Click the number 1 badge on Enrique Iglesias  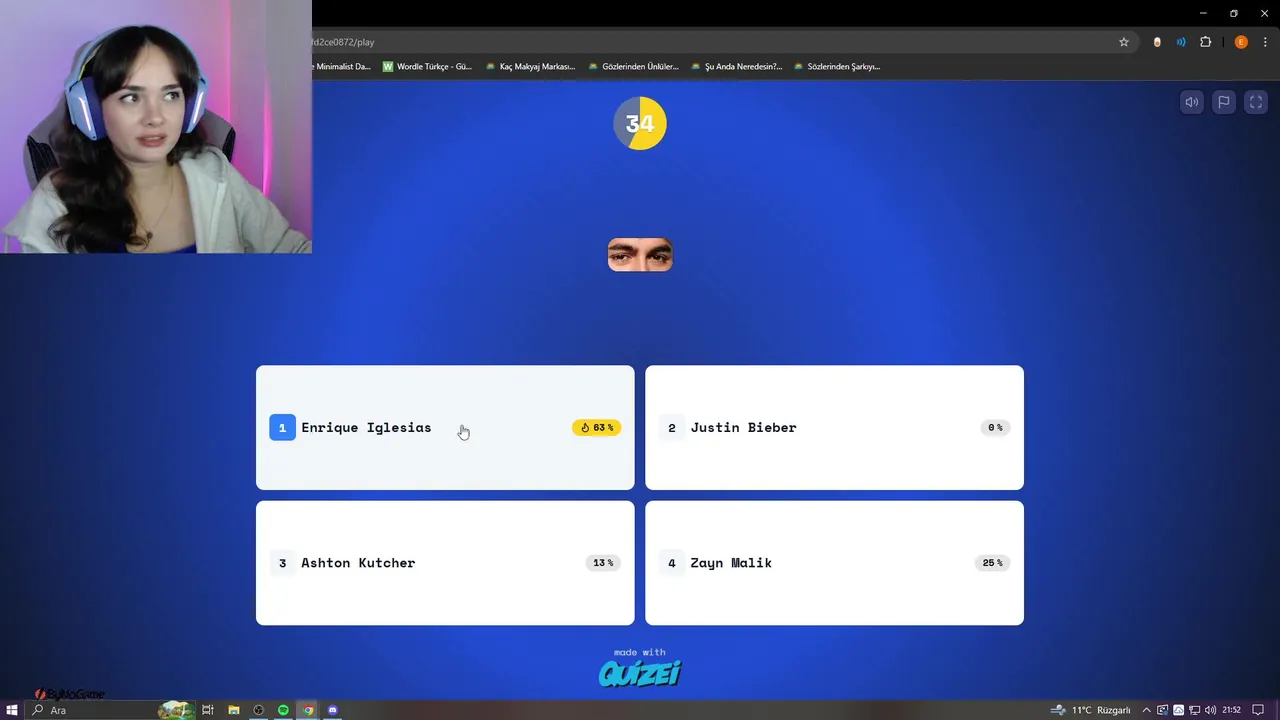click(x=282, y=427)
